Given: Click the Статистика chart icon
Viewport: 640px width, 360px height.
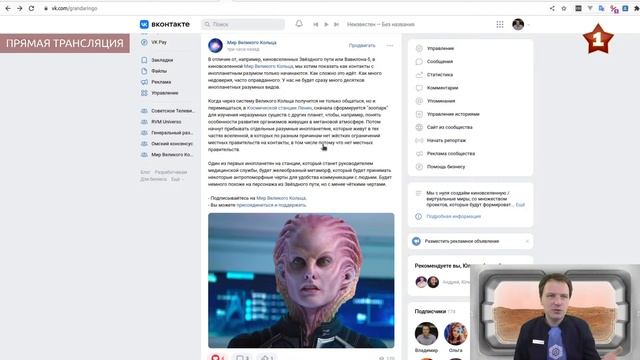Looking at the screenshot, I should coord(419,75).
